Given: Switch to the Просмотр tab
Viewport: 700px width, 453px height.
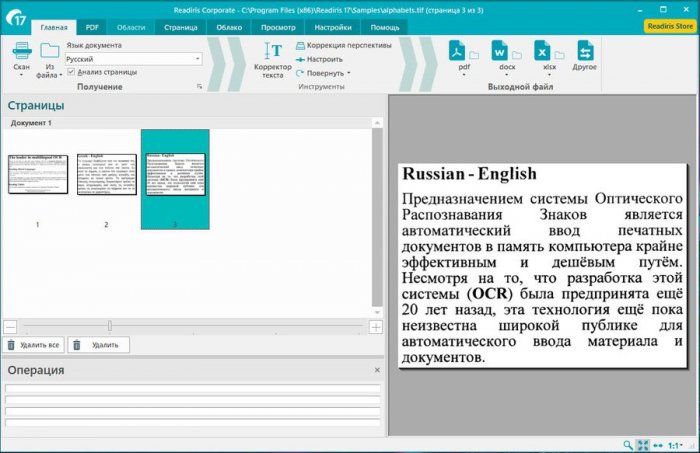Looking at the screenshot, I should tap(278, 27).
